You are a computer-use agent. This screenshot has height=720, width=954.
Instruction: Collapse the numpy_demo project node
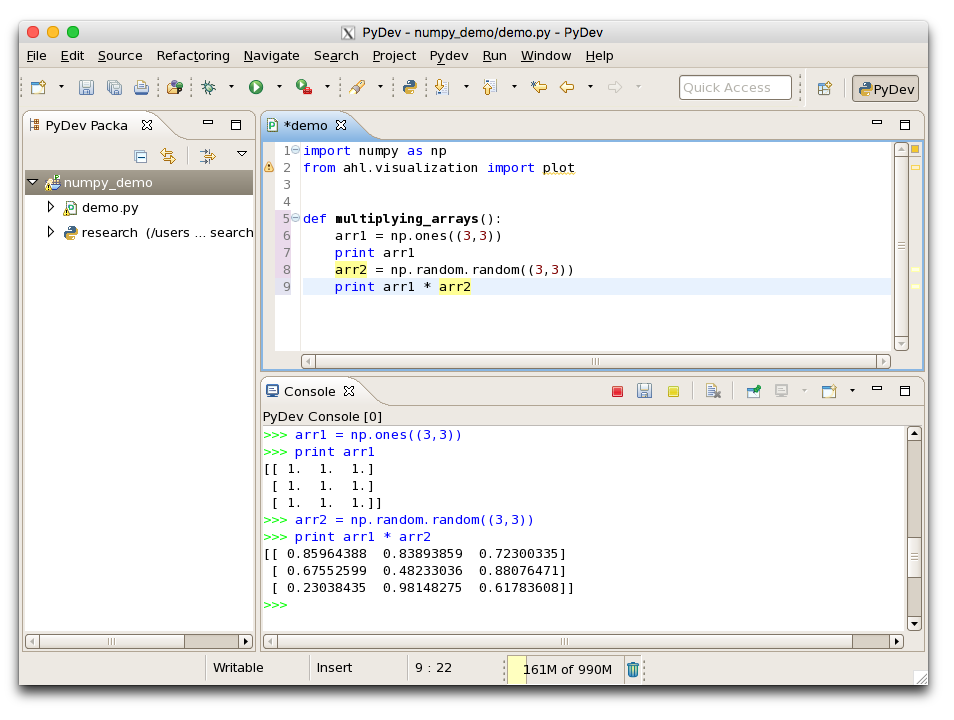[x=33, y=182]
